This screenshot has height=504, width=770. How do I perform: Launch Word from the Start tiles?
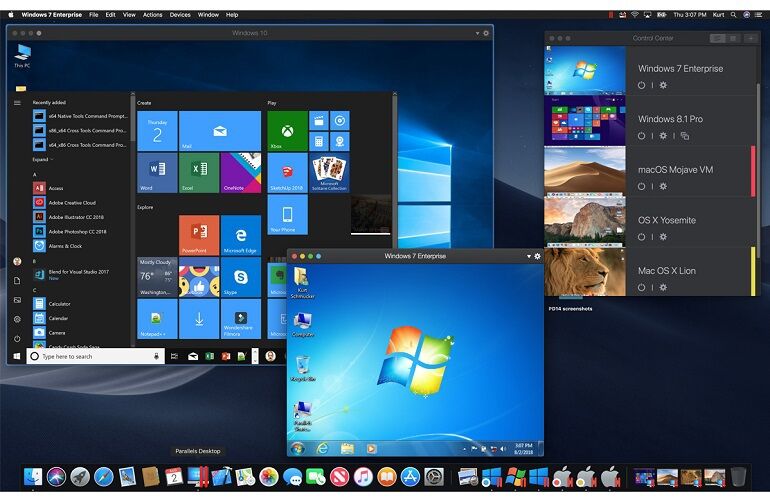[157, 172]
